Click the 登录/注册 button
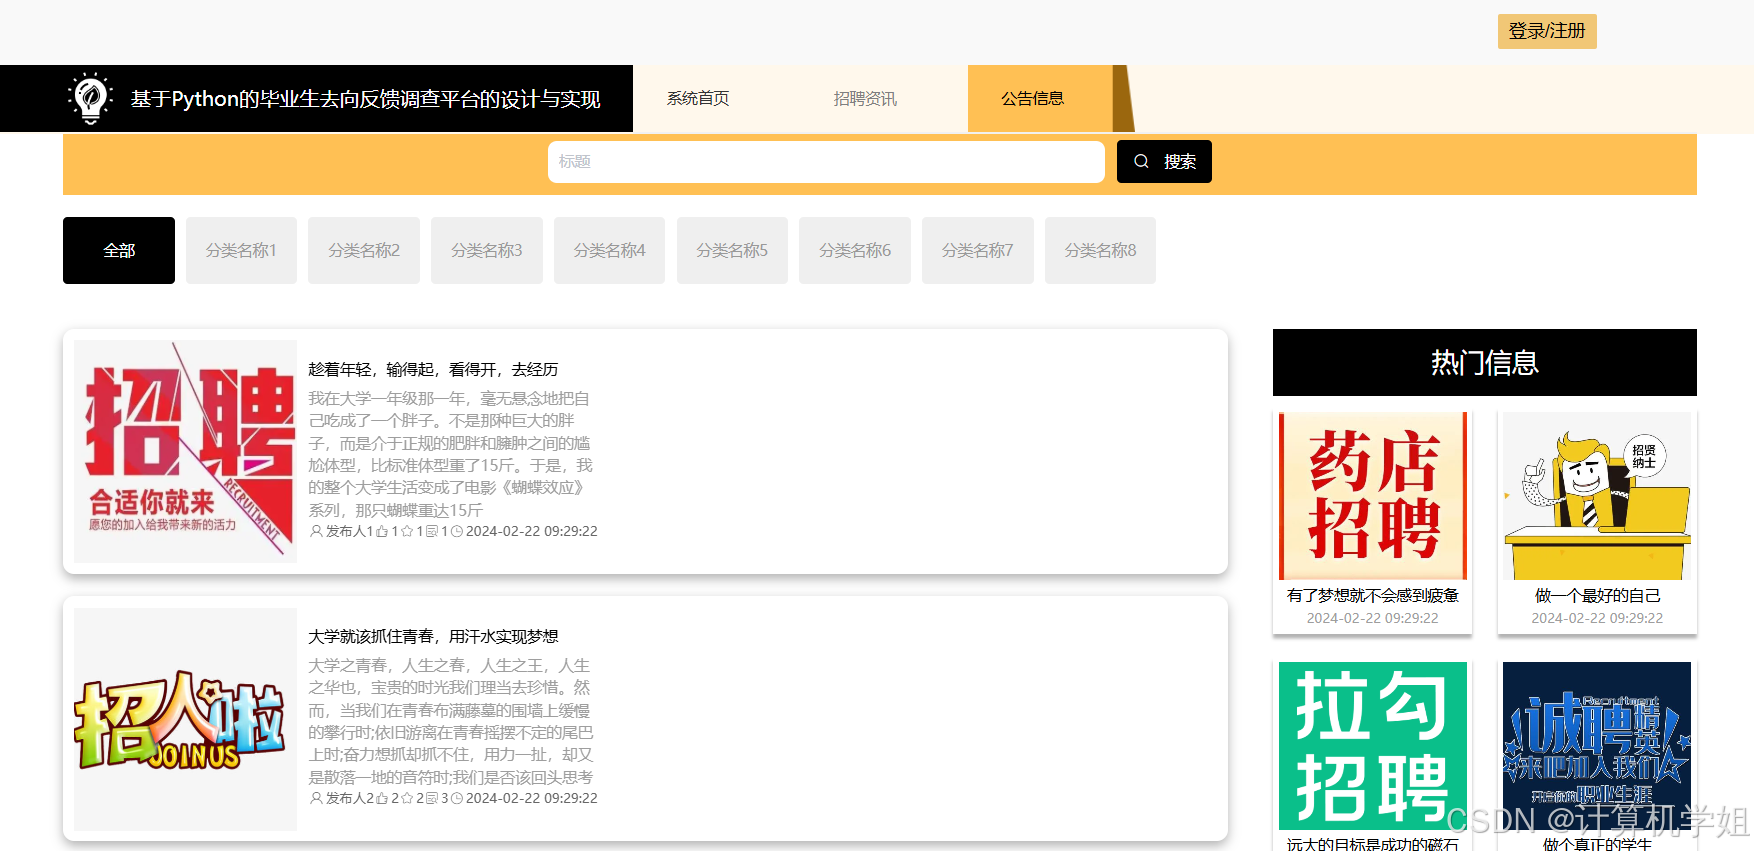This screenshot has height=851, width=1754. [x=1547, y=31]
